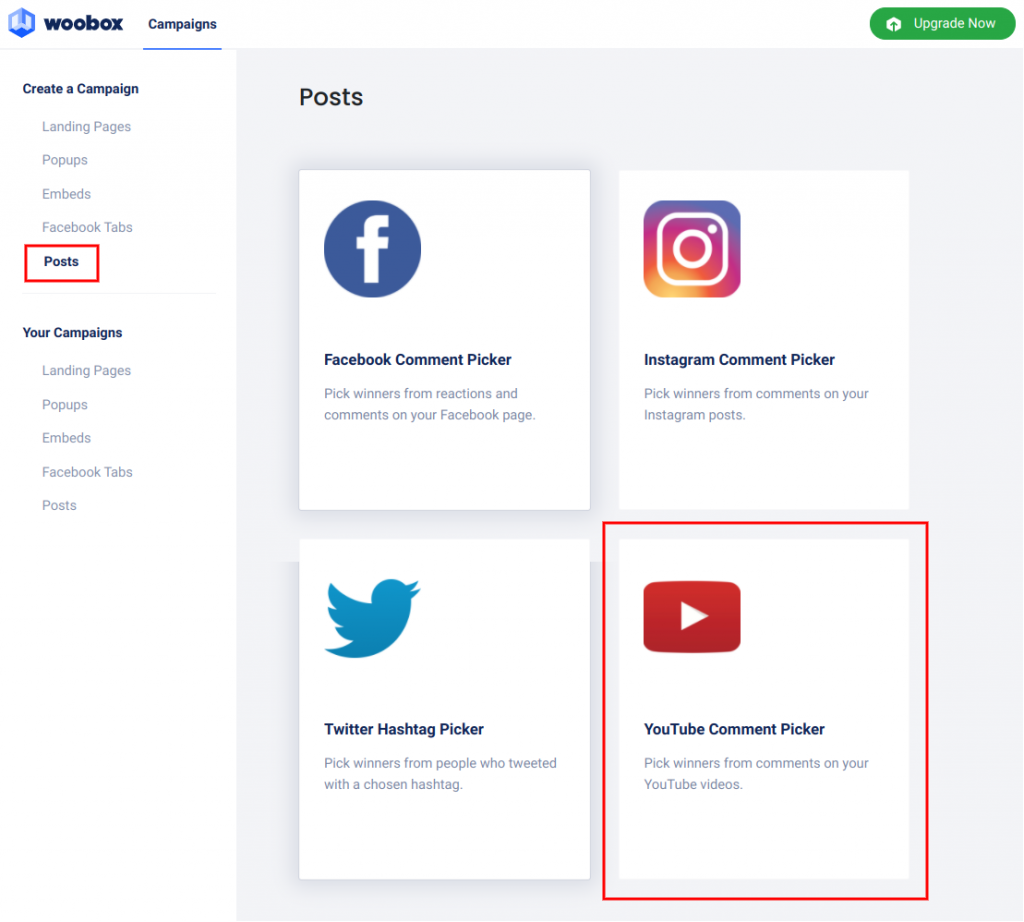
Task: Click the Posts page heading
Action: 331,97
